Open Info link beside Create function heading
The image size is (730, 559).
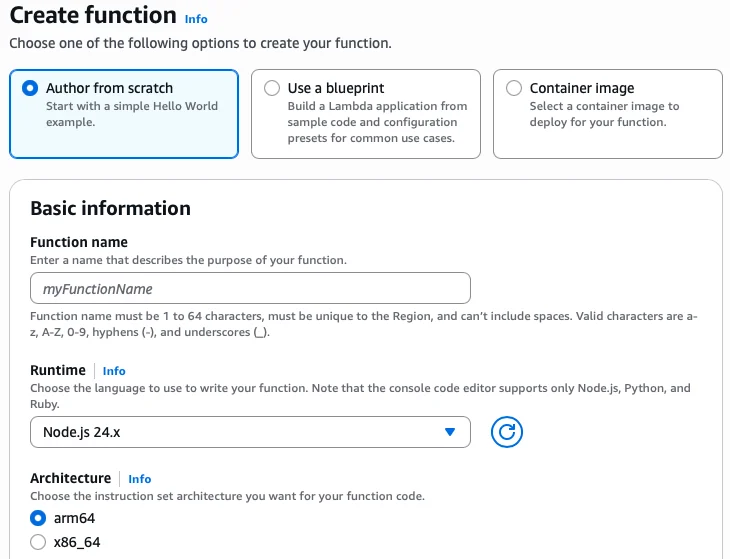(x=196, y=19)
